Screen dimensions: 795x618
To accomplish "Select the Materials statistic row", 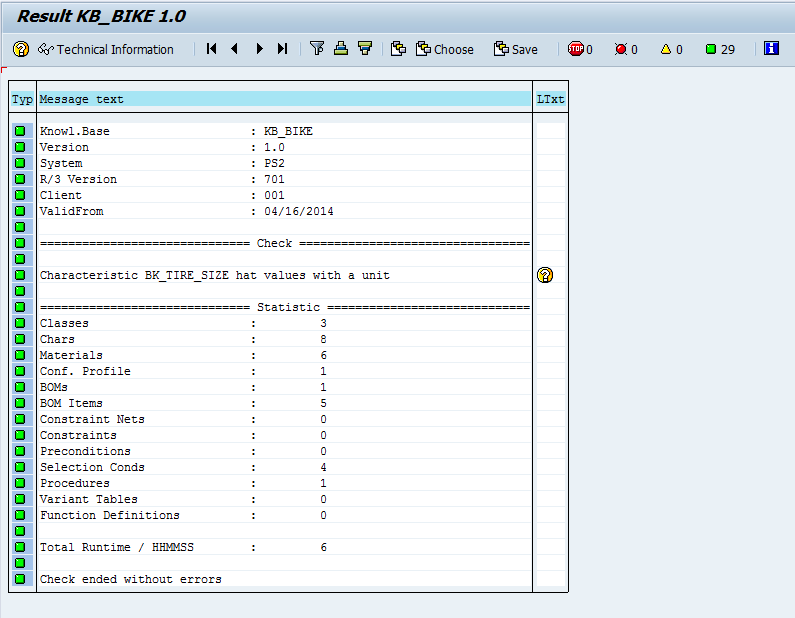I will [x=284, y=355].
